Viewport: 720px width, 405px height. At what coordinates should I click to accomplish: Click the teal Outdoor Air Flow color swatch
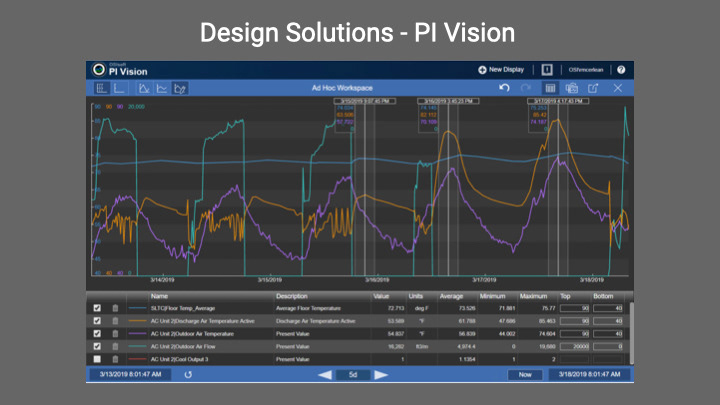(x=137, y=347)
